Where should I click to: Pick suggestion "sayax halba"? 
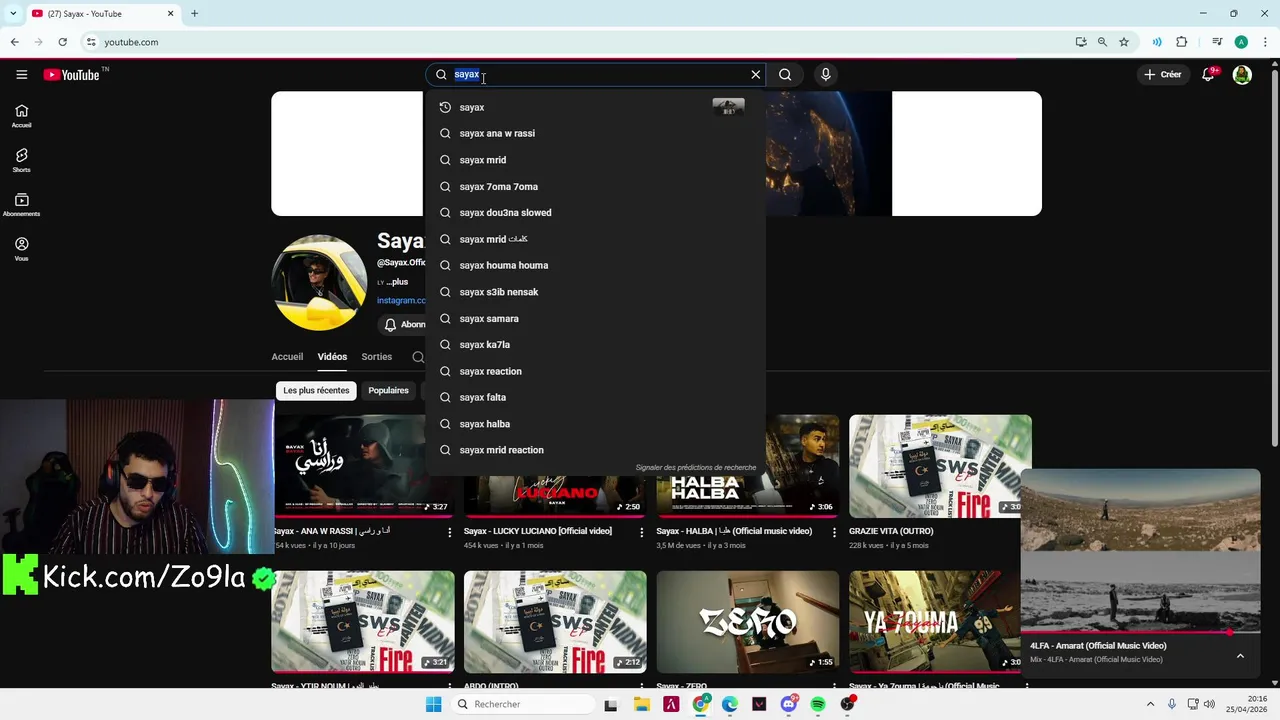point(595,424)
